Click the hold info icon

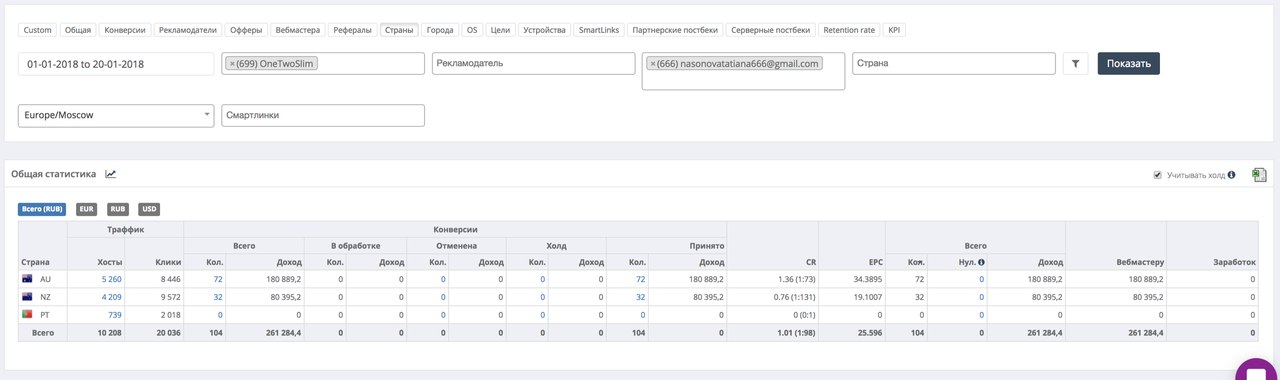[1231, 175]
